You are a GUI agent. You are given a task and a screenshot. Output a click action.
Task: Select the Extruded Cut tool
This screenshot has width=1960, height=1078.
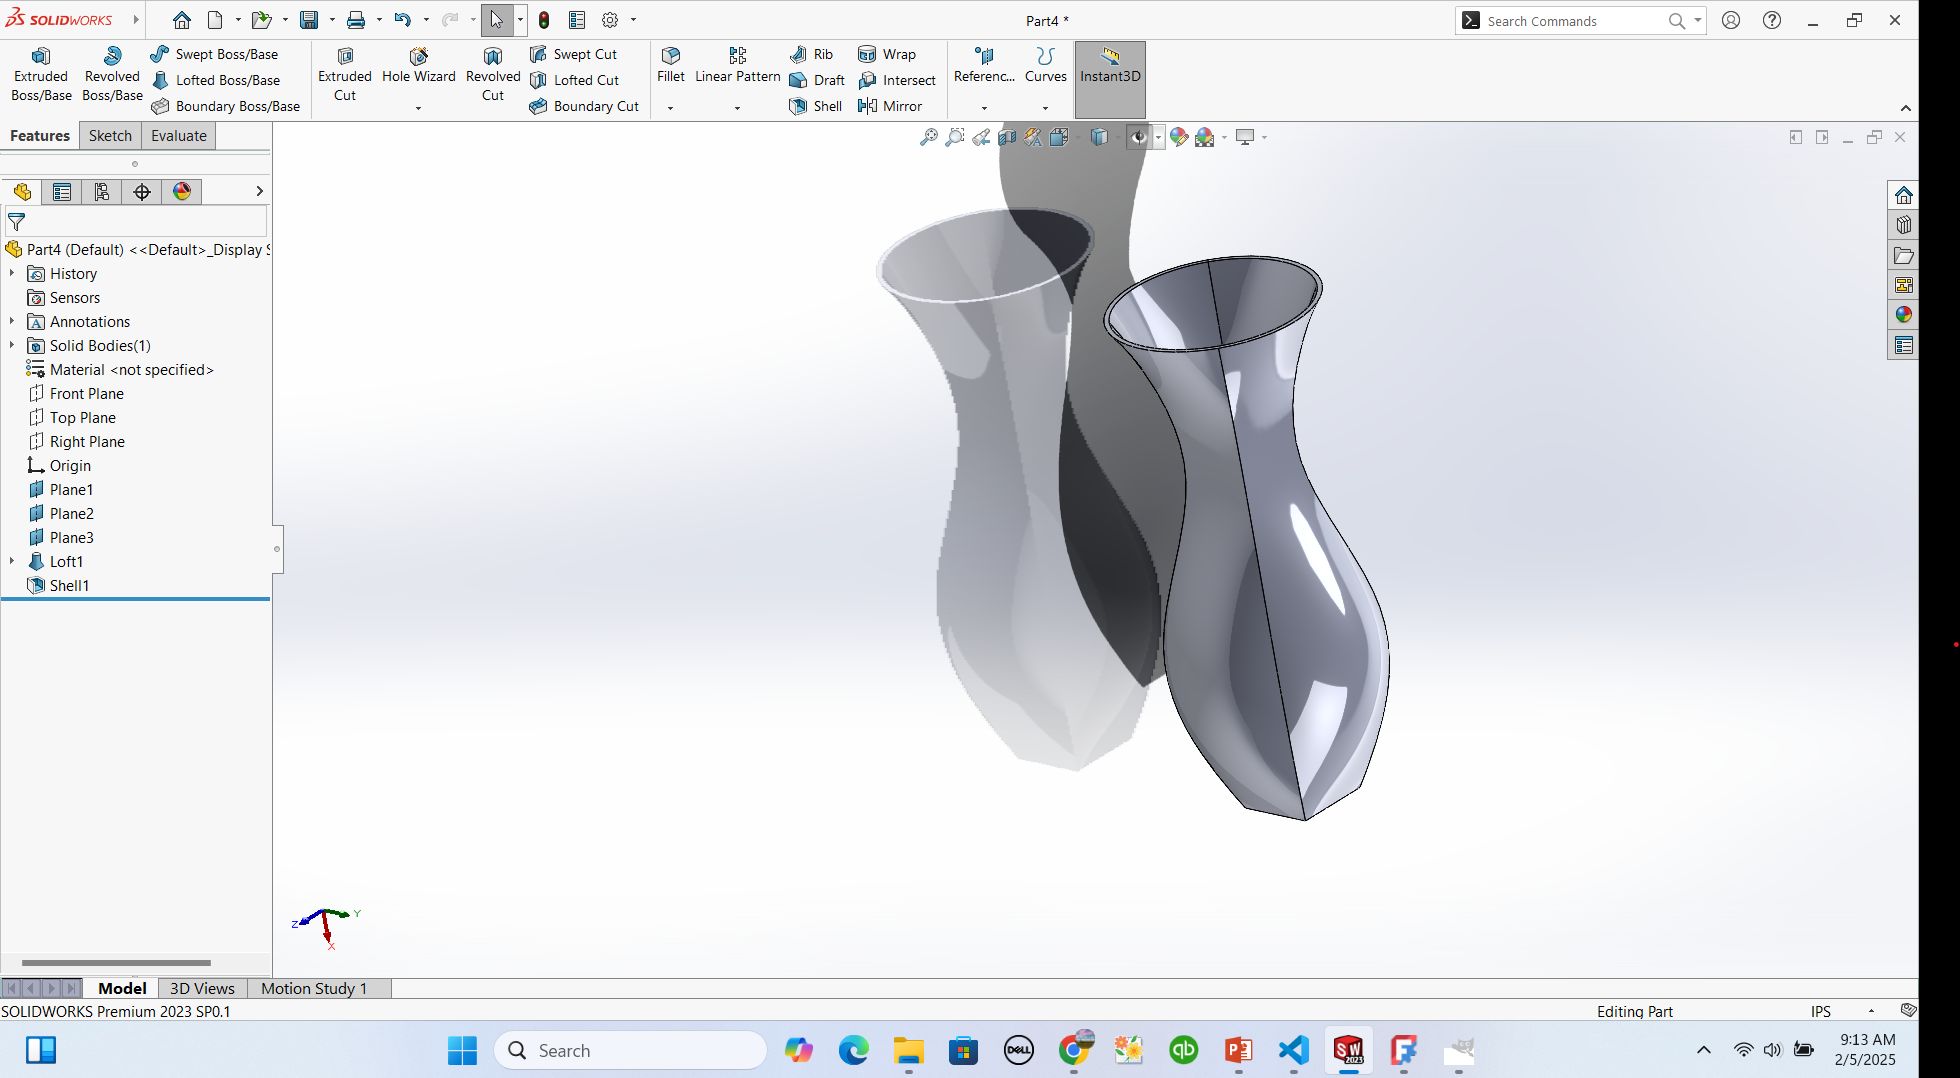pos(345,75)
